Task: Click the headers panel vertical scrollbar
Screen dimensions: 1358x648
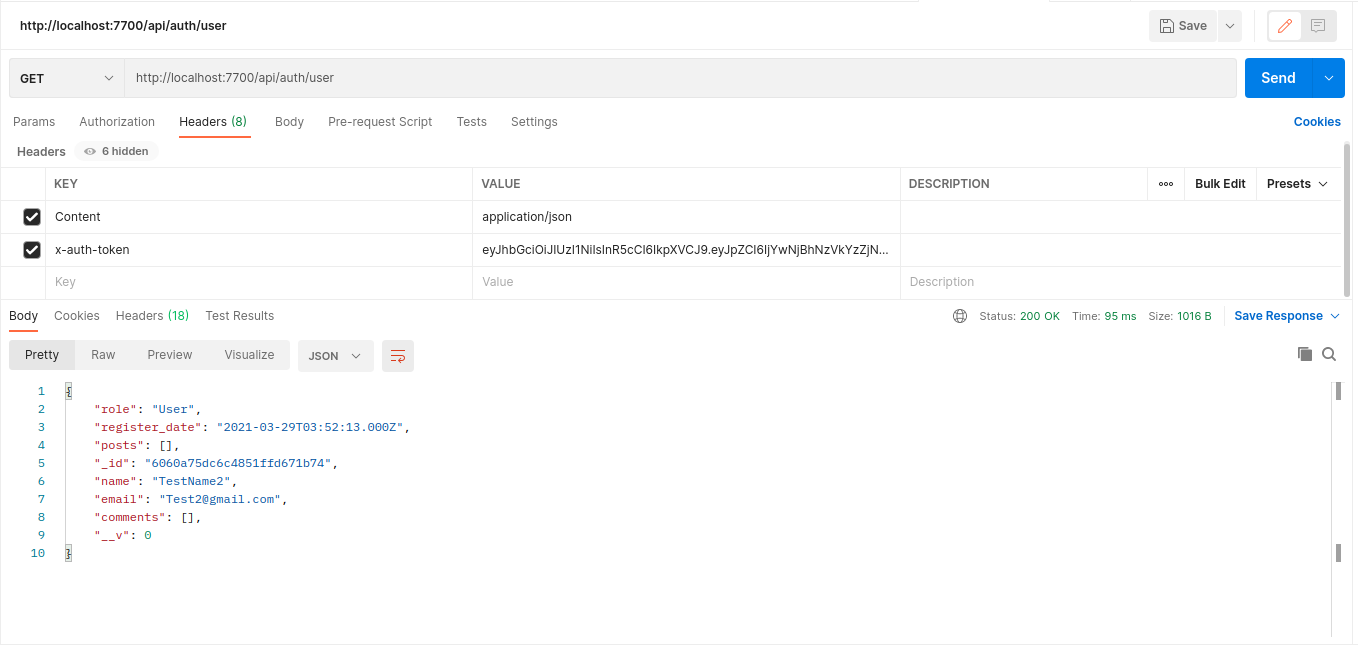Action: coord(1349,220)
